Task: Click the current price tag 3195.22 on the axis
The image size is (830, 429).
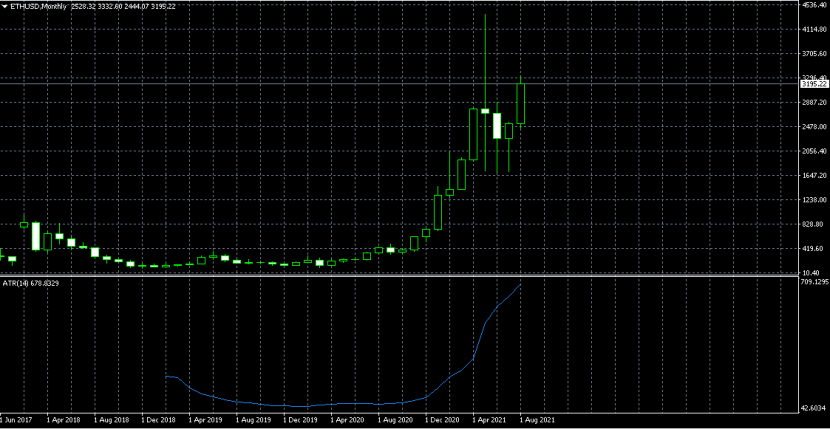Action: point(814,84)
